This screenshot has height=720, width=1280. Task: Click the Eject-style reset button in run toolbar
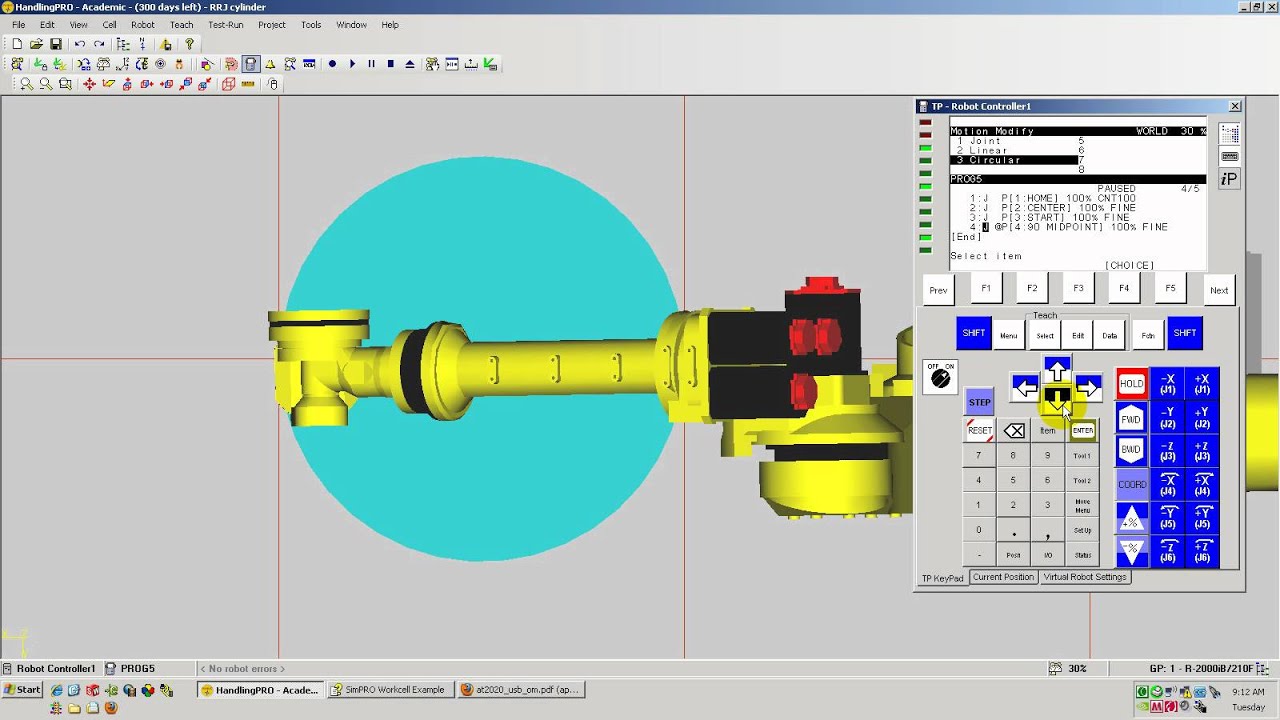coord(409,64)
